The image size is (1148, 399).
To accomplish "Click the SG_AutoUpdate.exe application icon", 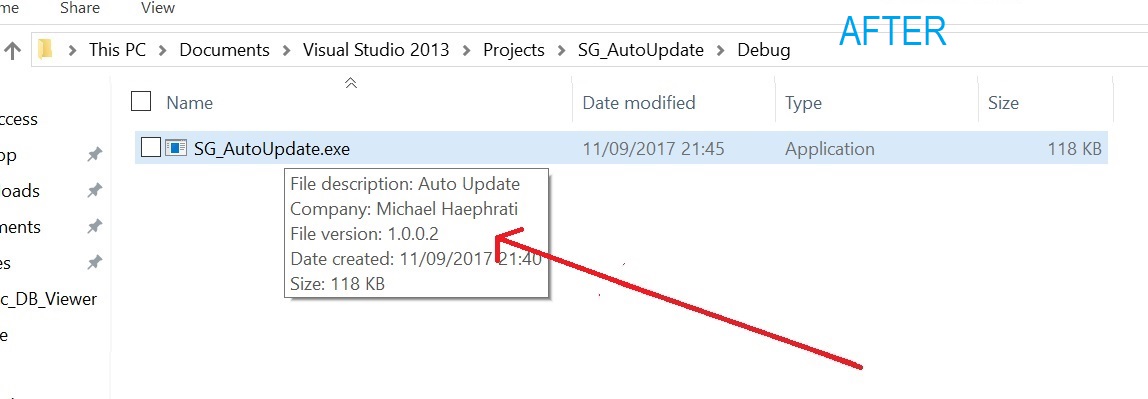I will click(176, 148).
